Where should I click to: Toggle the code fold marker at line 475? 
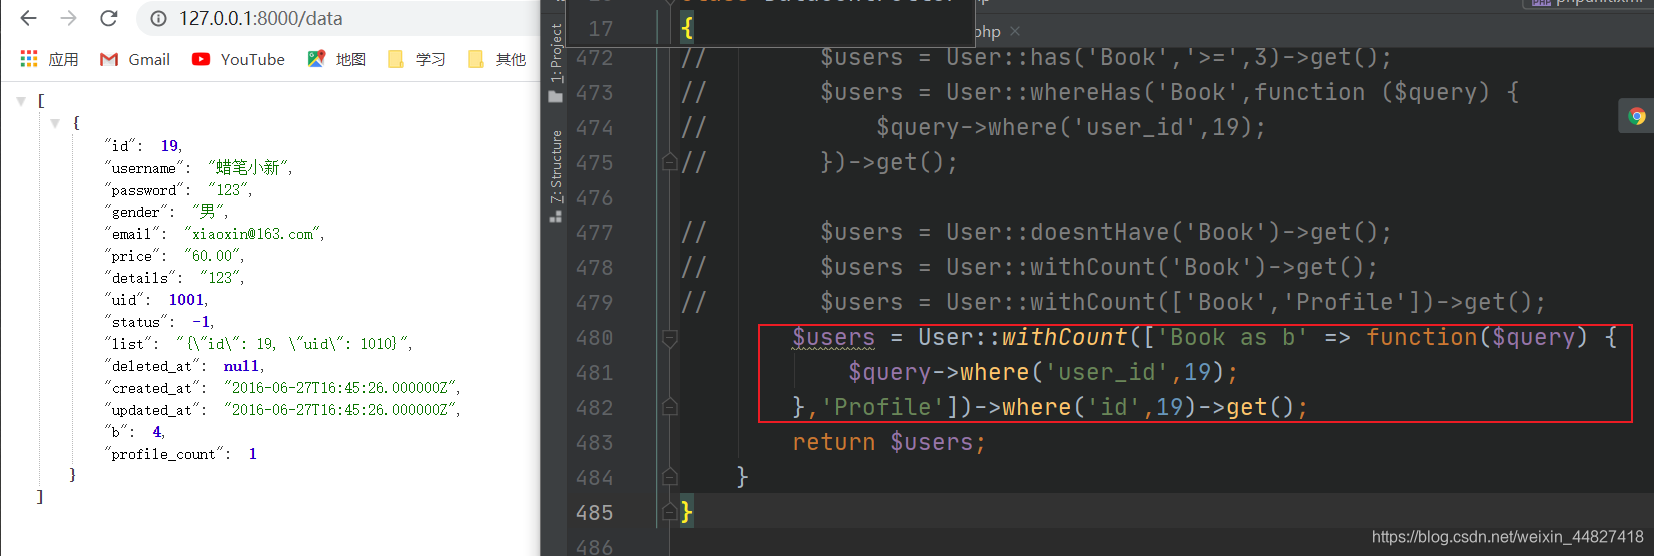click(x=670, y=162)
